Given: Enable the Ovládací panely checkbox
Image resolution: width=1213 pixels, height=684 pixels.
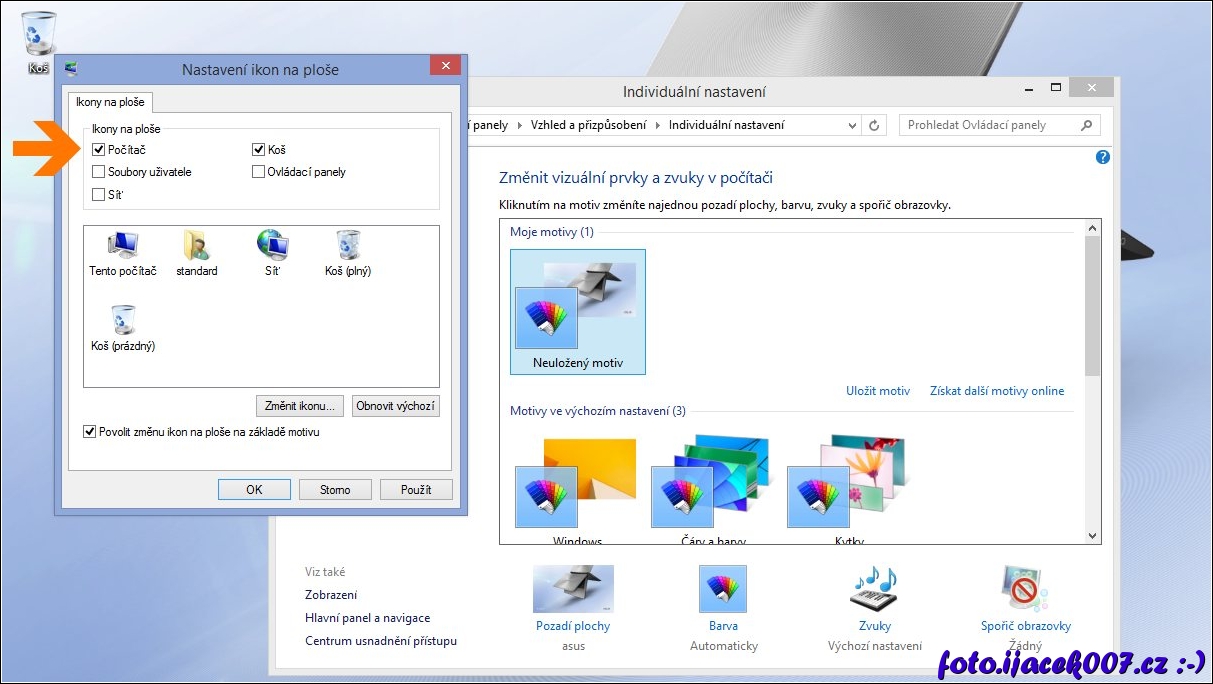Looking at the screenshot, I should pos(259,172).
